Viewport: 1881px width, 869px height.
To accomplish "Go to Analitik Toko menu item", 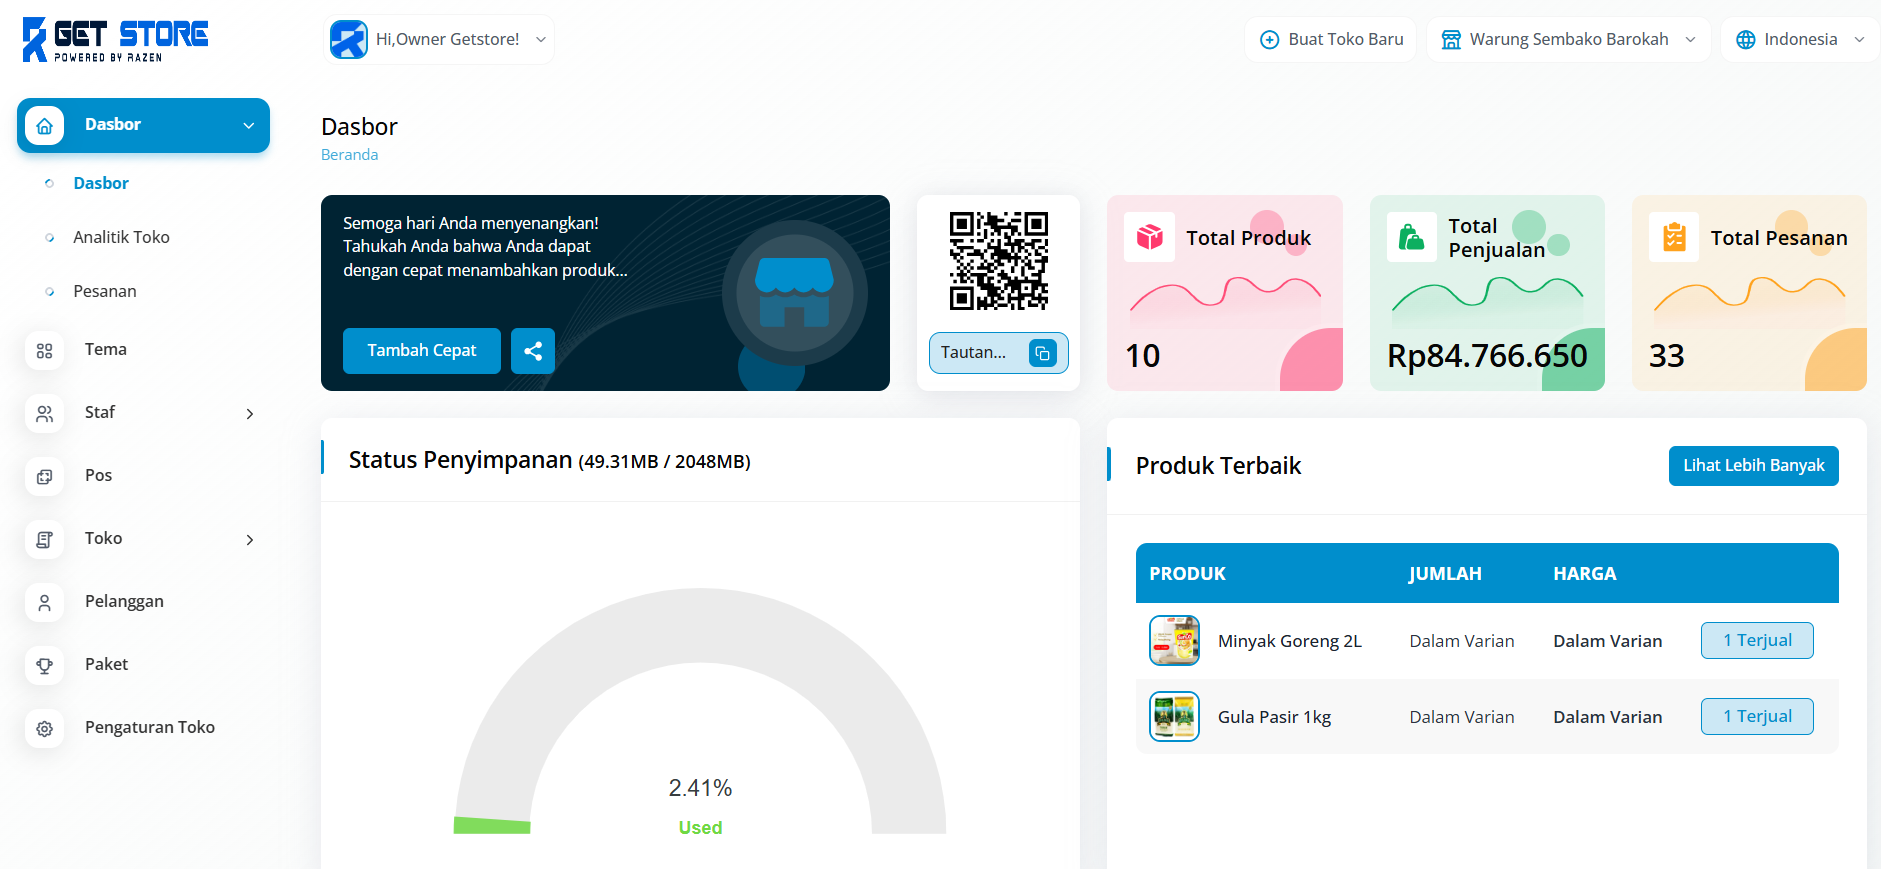I will (121, 237).
